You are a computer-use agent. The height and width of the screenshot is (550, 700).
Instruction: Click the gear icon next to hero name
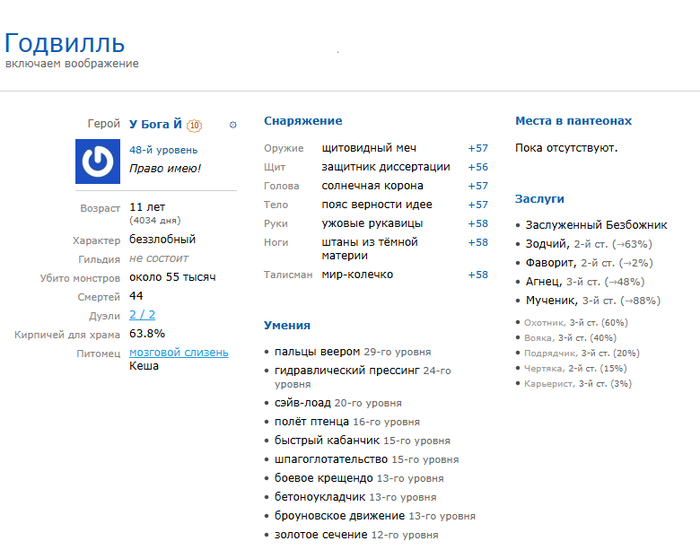pos(233,125)
